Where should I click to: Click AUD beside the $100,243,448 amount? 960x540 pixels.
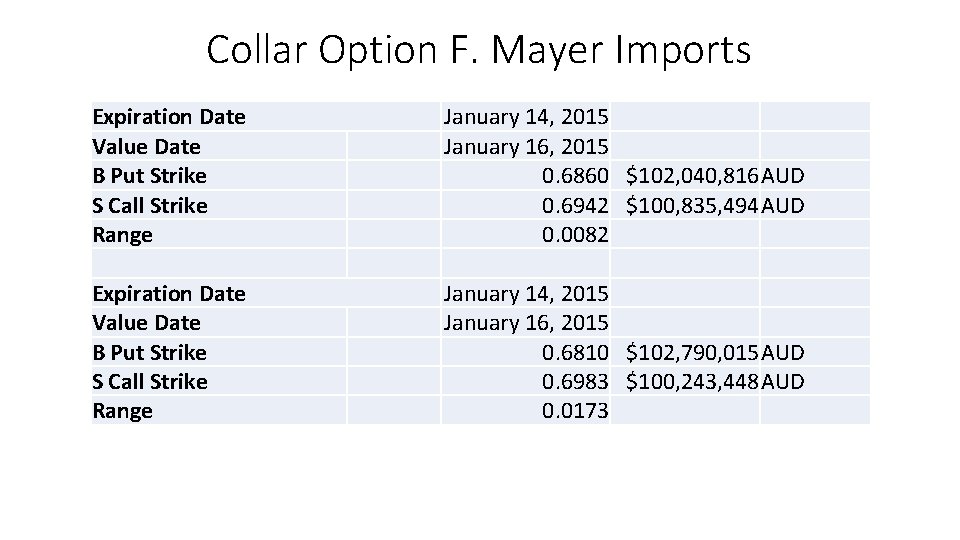pos(783,382)
